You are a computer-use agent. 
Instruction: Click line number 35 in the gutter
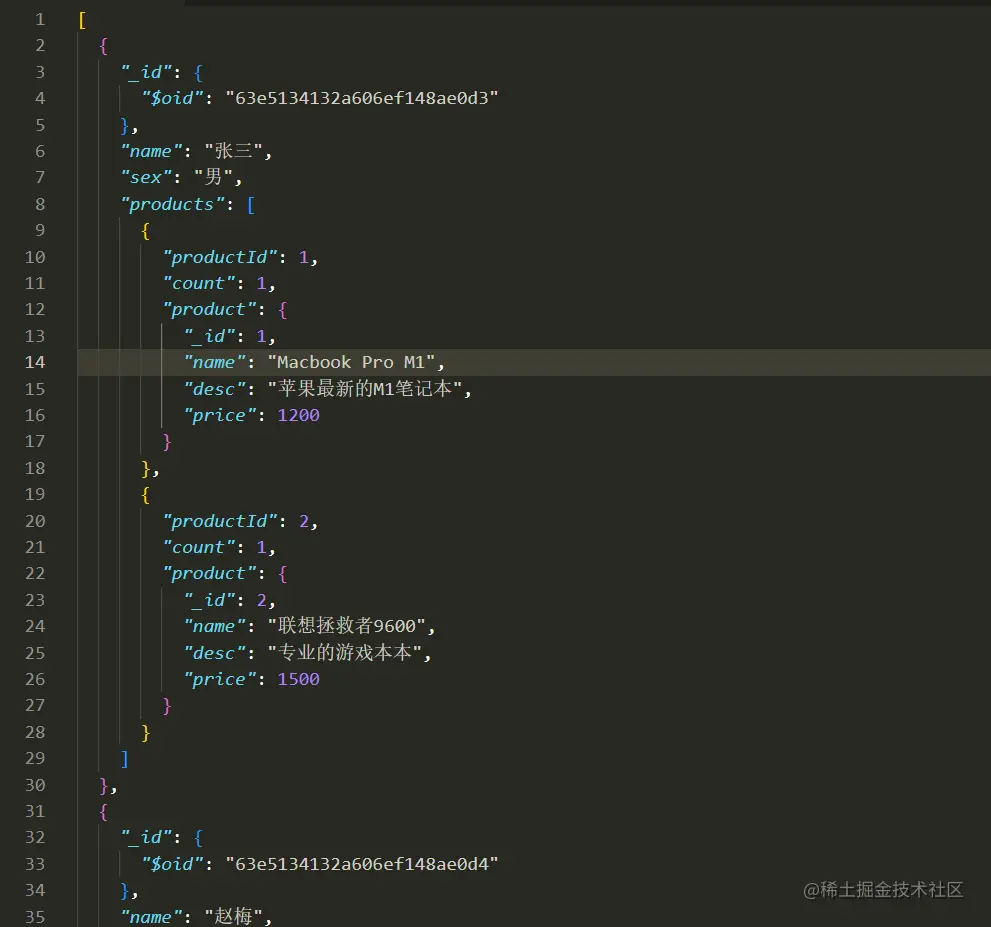(x=35, y=917)
